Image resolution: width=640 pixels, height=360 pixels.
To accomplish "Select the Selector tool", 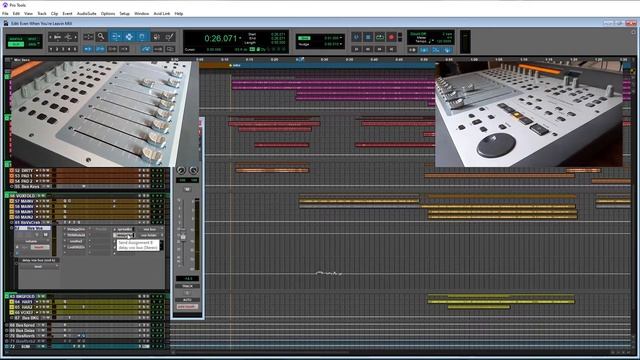I will pyautogui.click(x=129, y=37).
